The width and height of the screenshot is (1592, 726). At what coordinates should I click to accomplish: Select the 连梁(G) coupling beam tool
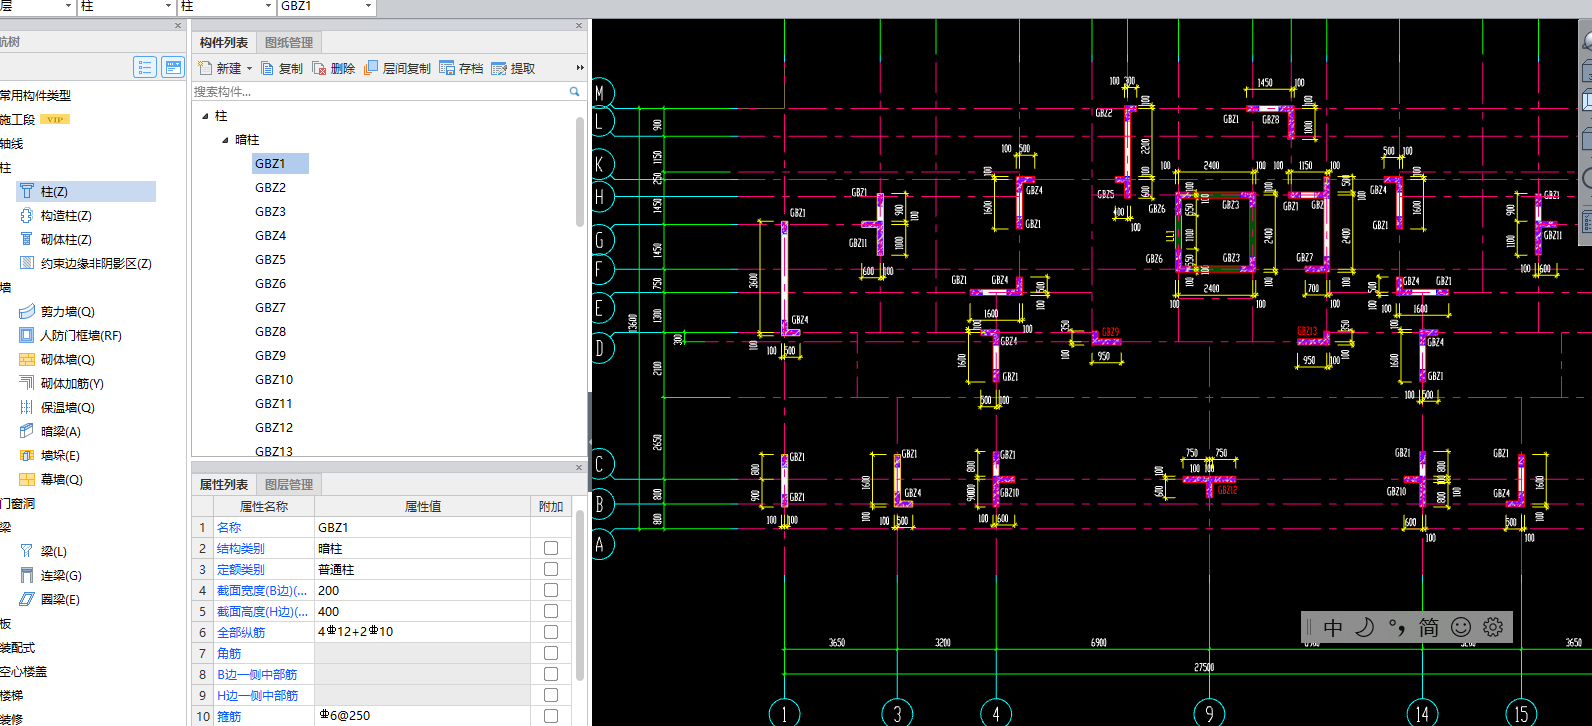pos(51,575)
